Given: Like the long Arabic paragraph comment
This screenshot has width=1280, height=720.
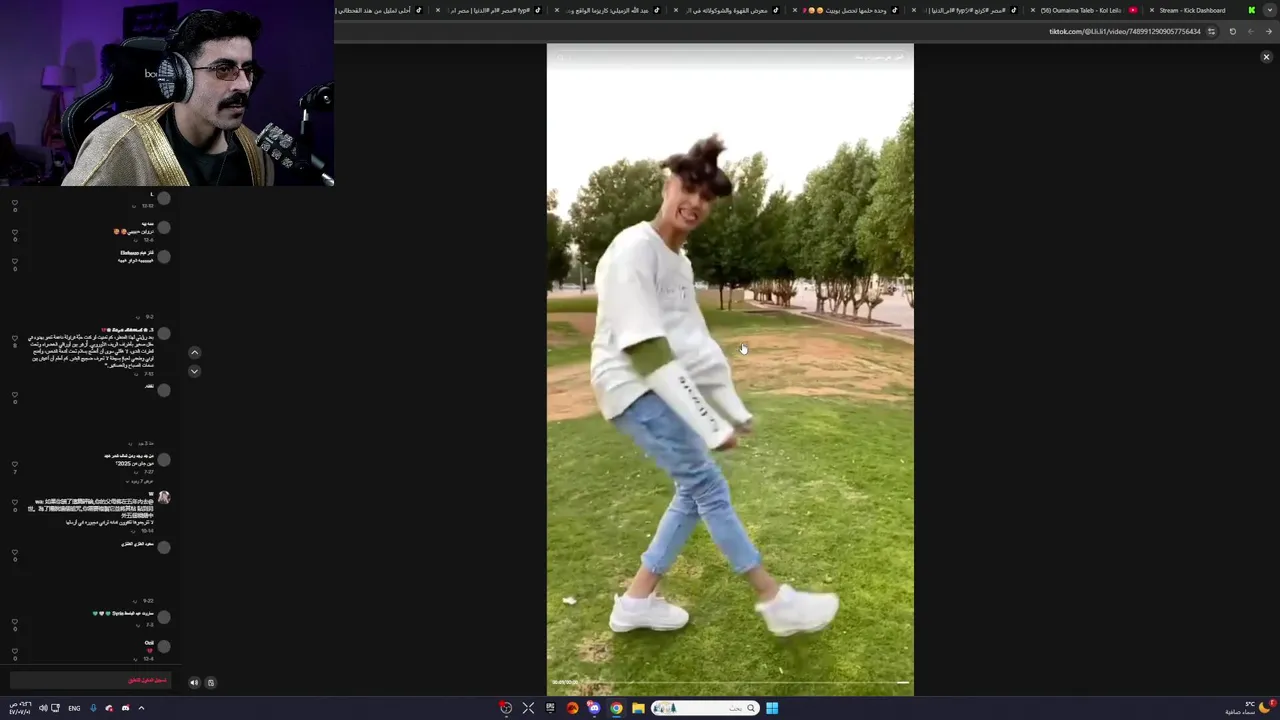Looking at the screenshot, I should pyautogui.click(x=15, y=338).
